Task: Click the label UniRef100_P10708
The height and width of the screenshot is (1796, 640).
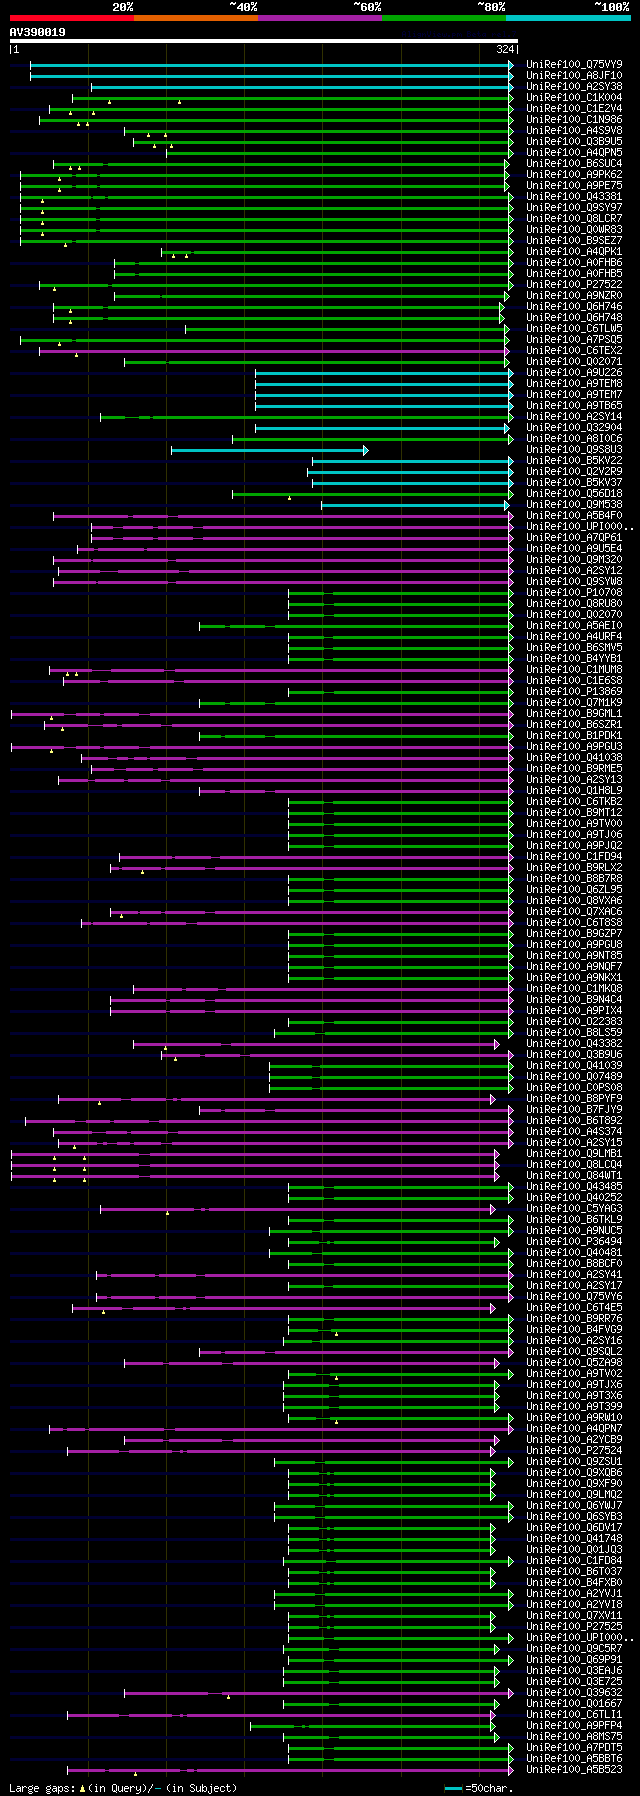Action: [574, 592]
